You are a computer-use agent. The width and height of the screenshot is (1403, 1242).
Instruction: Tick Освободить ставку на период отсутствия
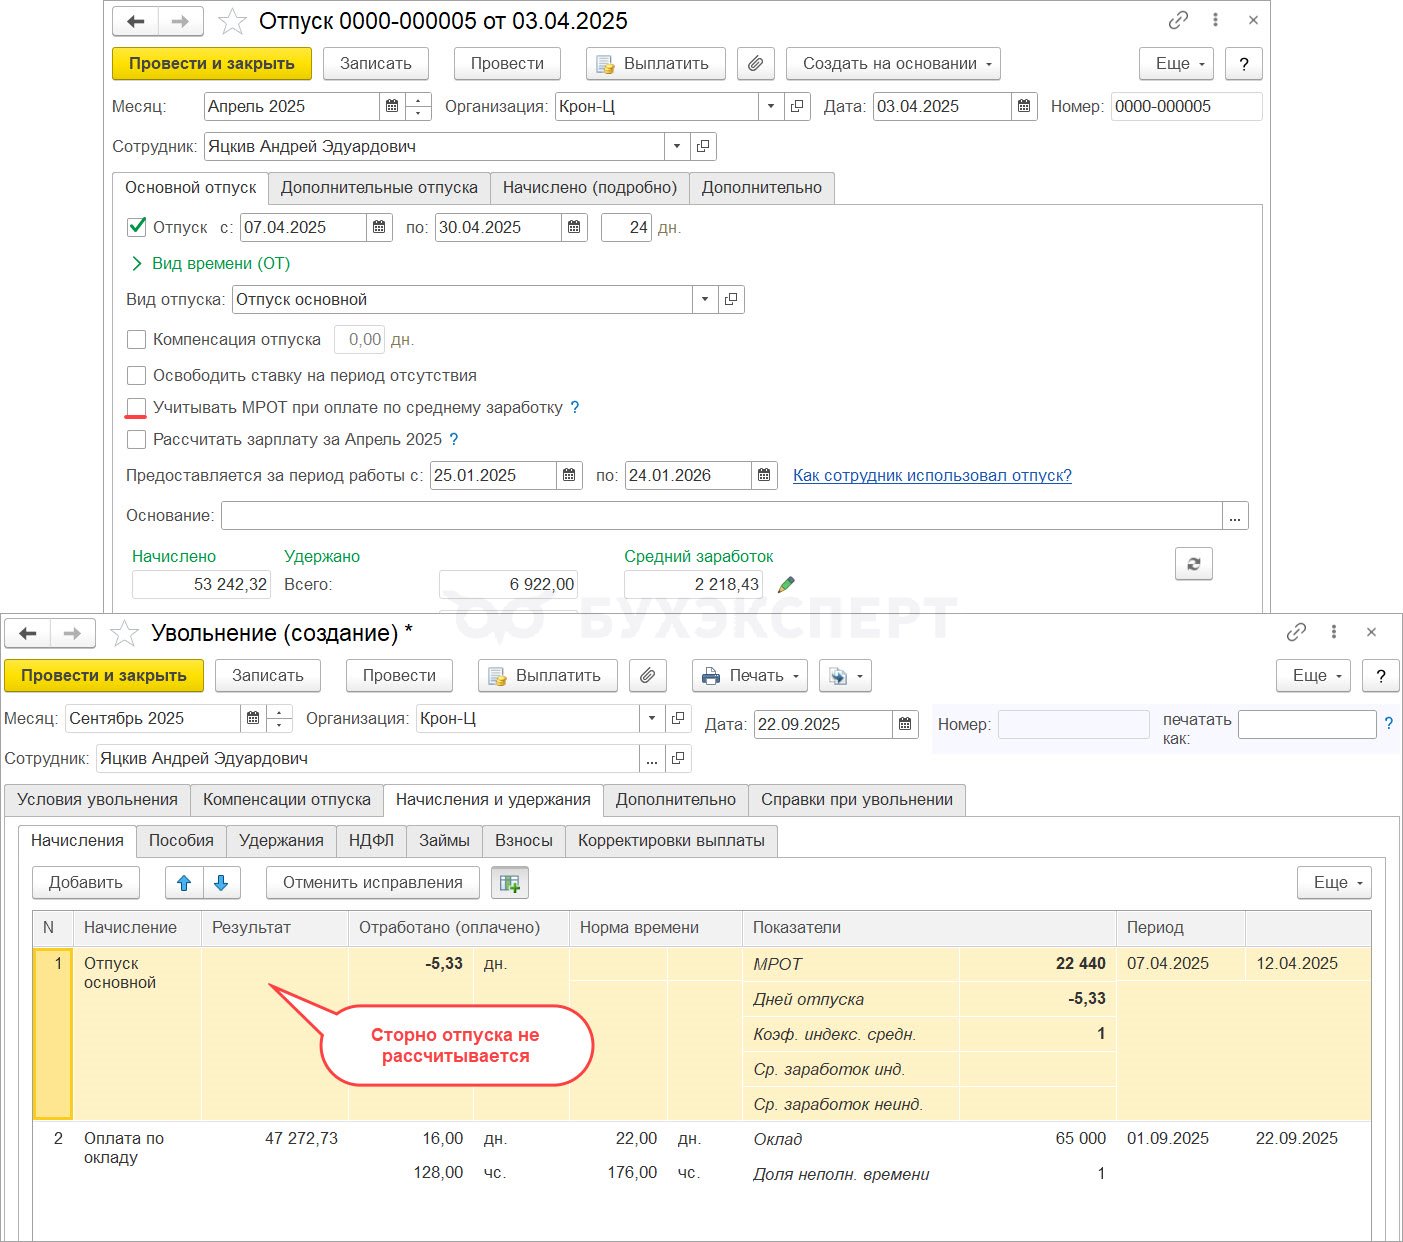[137, 376]
